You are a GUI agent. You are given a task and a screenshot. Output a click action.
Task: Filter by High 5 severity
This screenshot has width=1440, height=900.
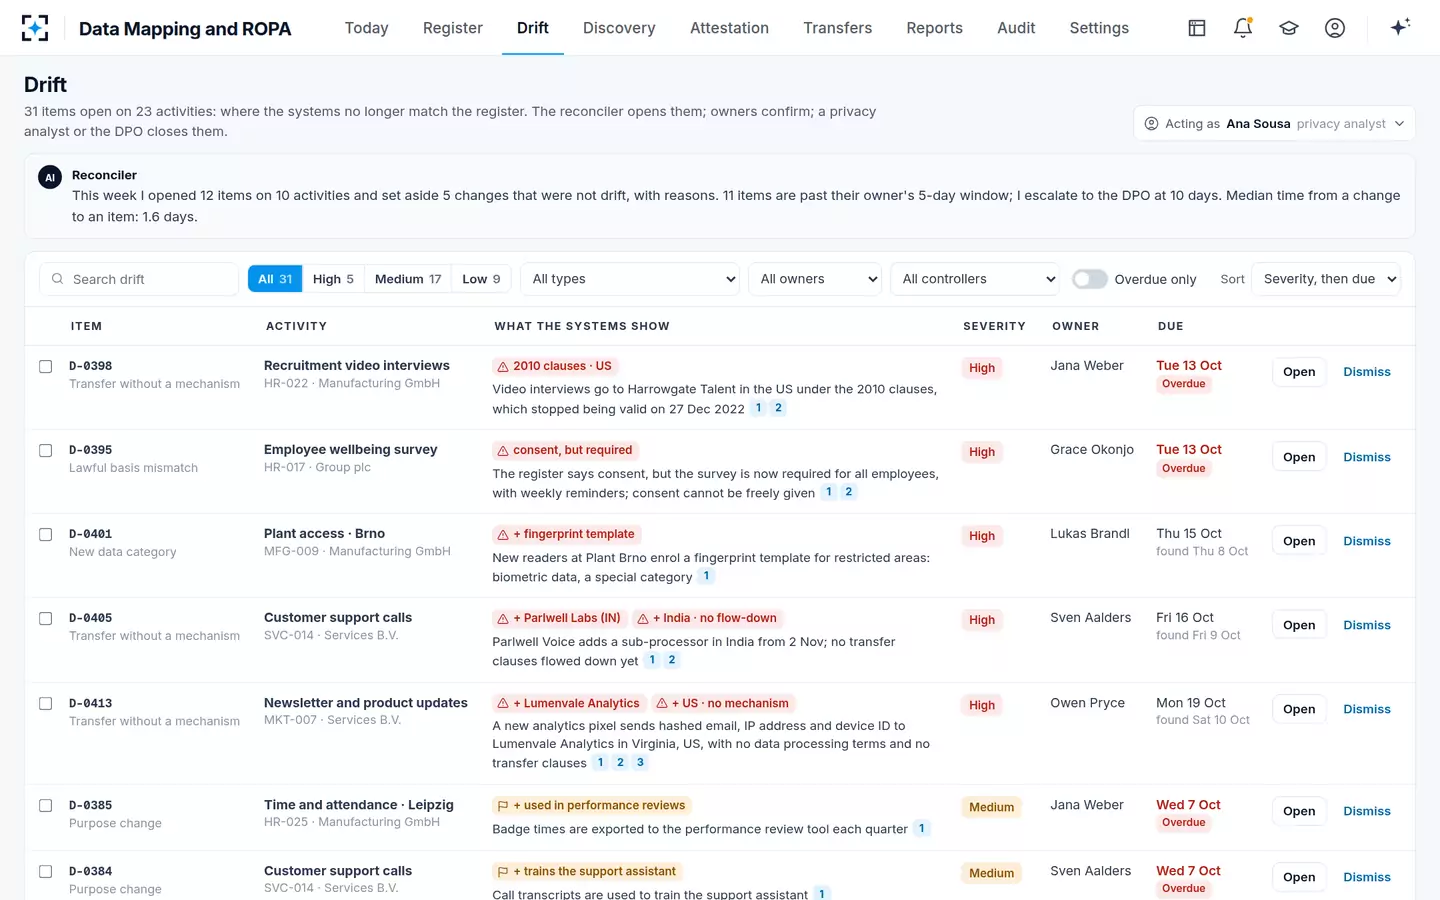tap(333, 279)
